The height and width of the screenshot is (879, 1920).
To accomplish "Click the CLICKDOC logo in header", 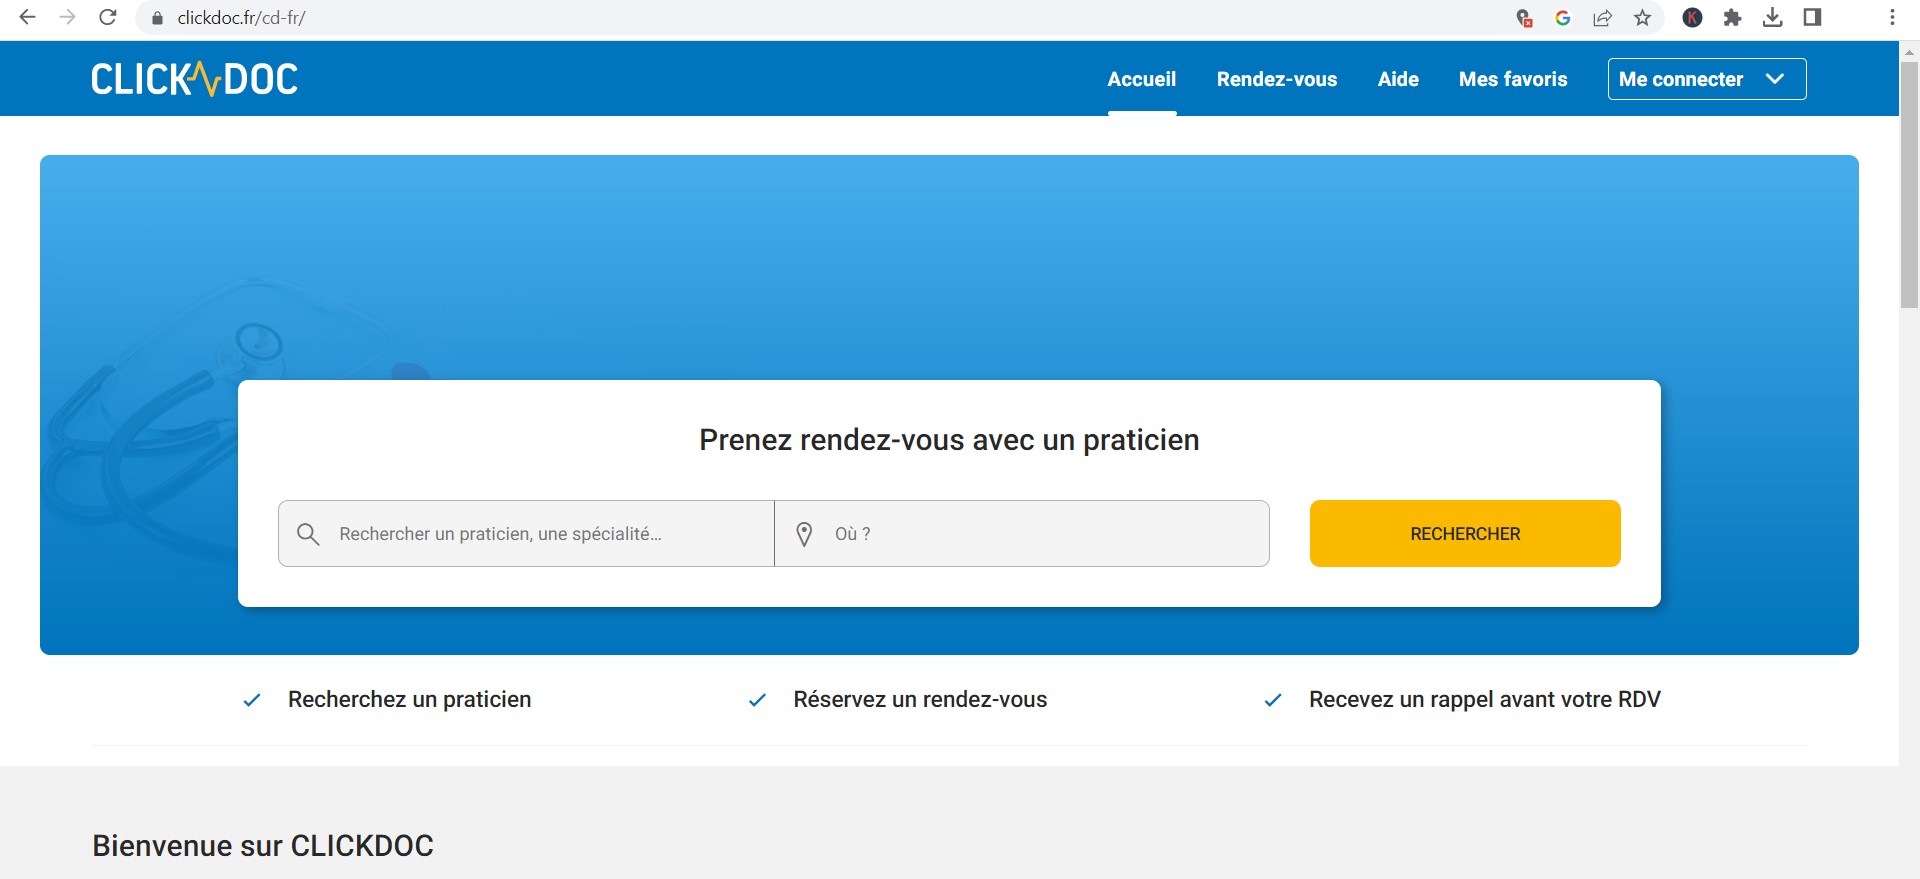I will 195,79.
